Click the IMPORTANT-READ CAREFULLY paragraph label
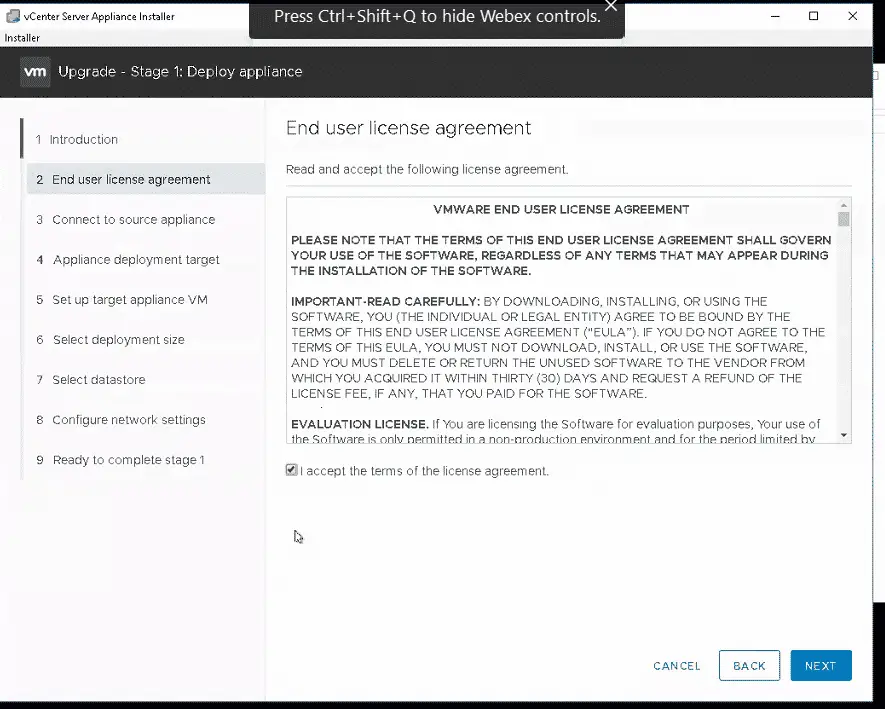This screenshot has height=709, width=885. (385, 301)
